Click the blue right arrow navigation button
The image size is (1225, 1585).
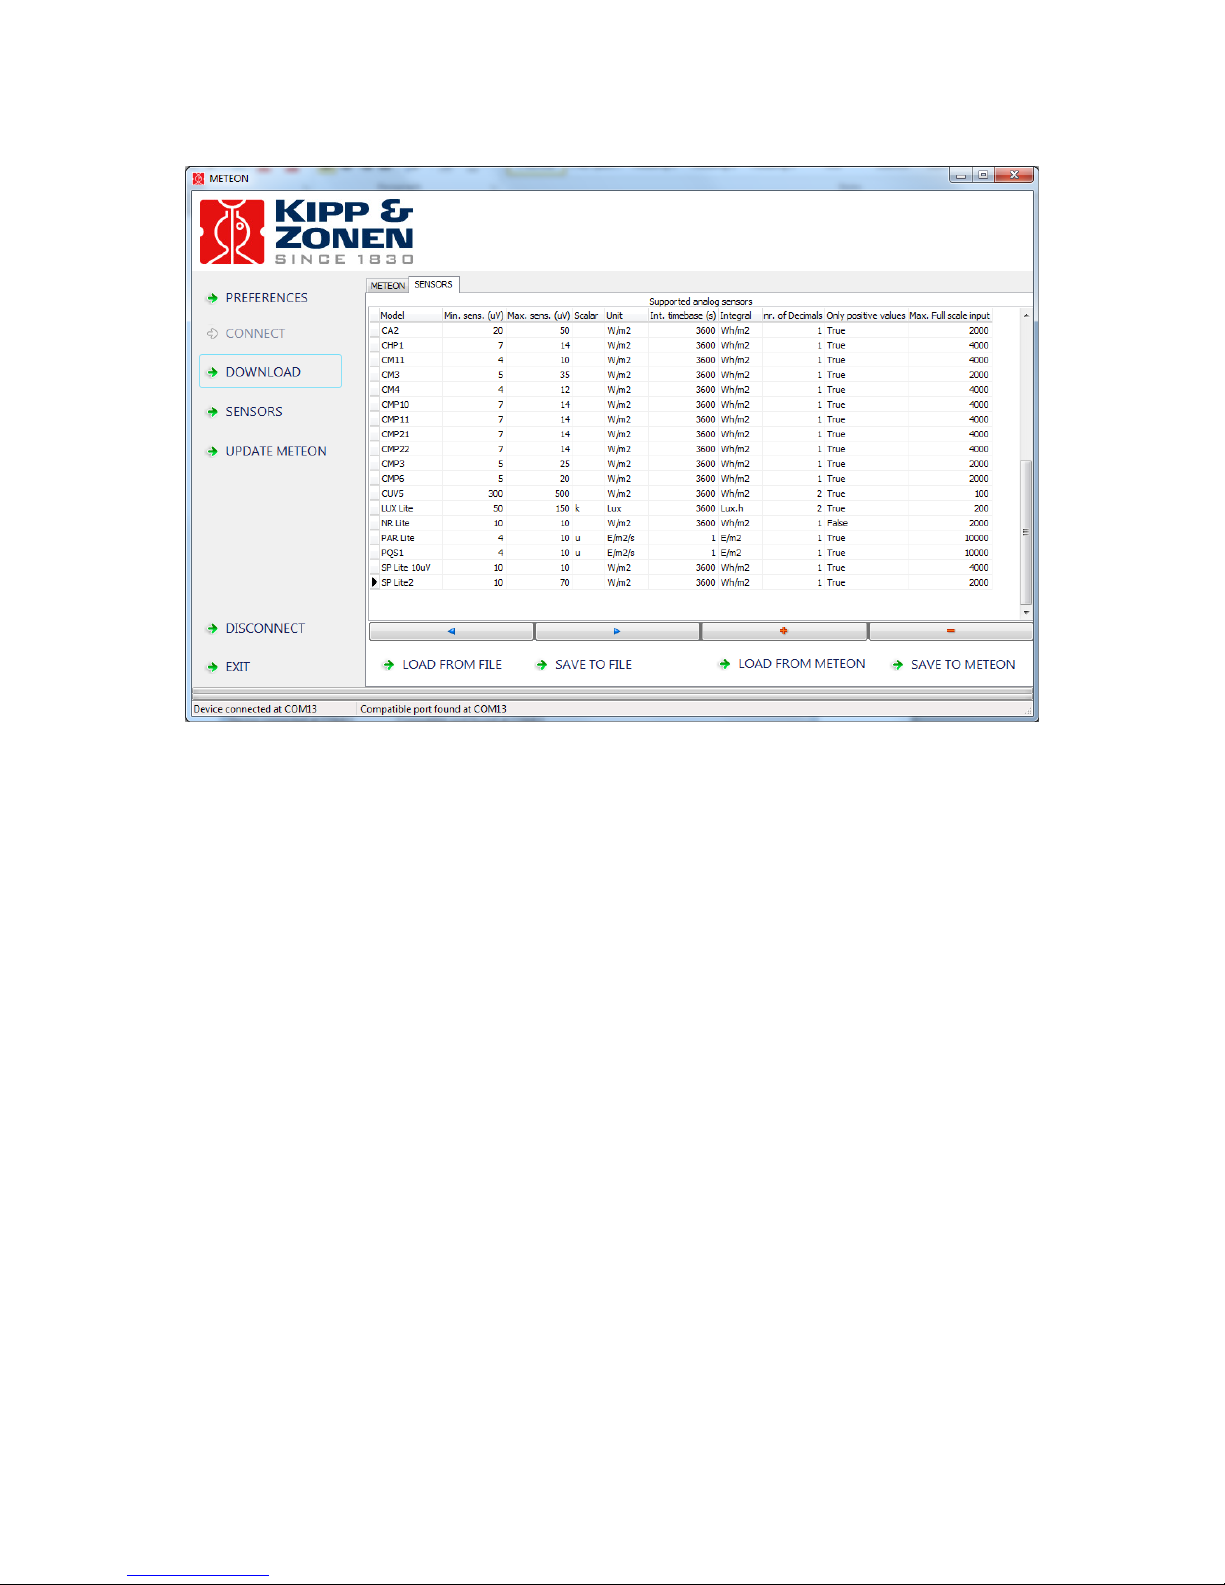(617, 631)
